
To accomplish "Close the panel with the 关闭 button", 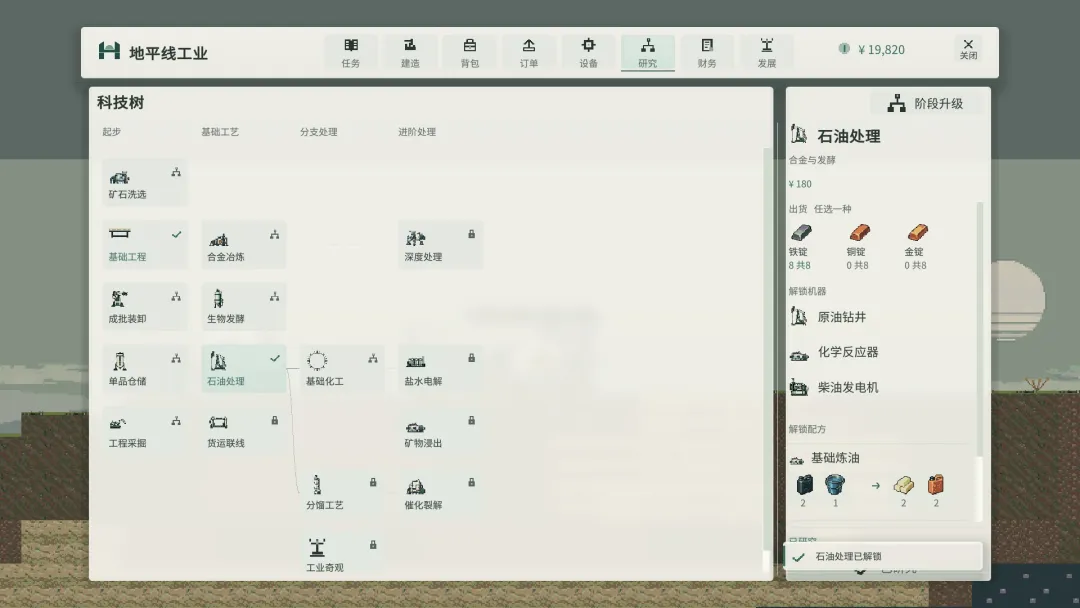I will pyautogui.click(x=968, y=49).
